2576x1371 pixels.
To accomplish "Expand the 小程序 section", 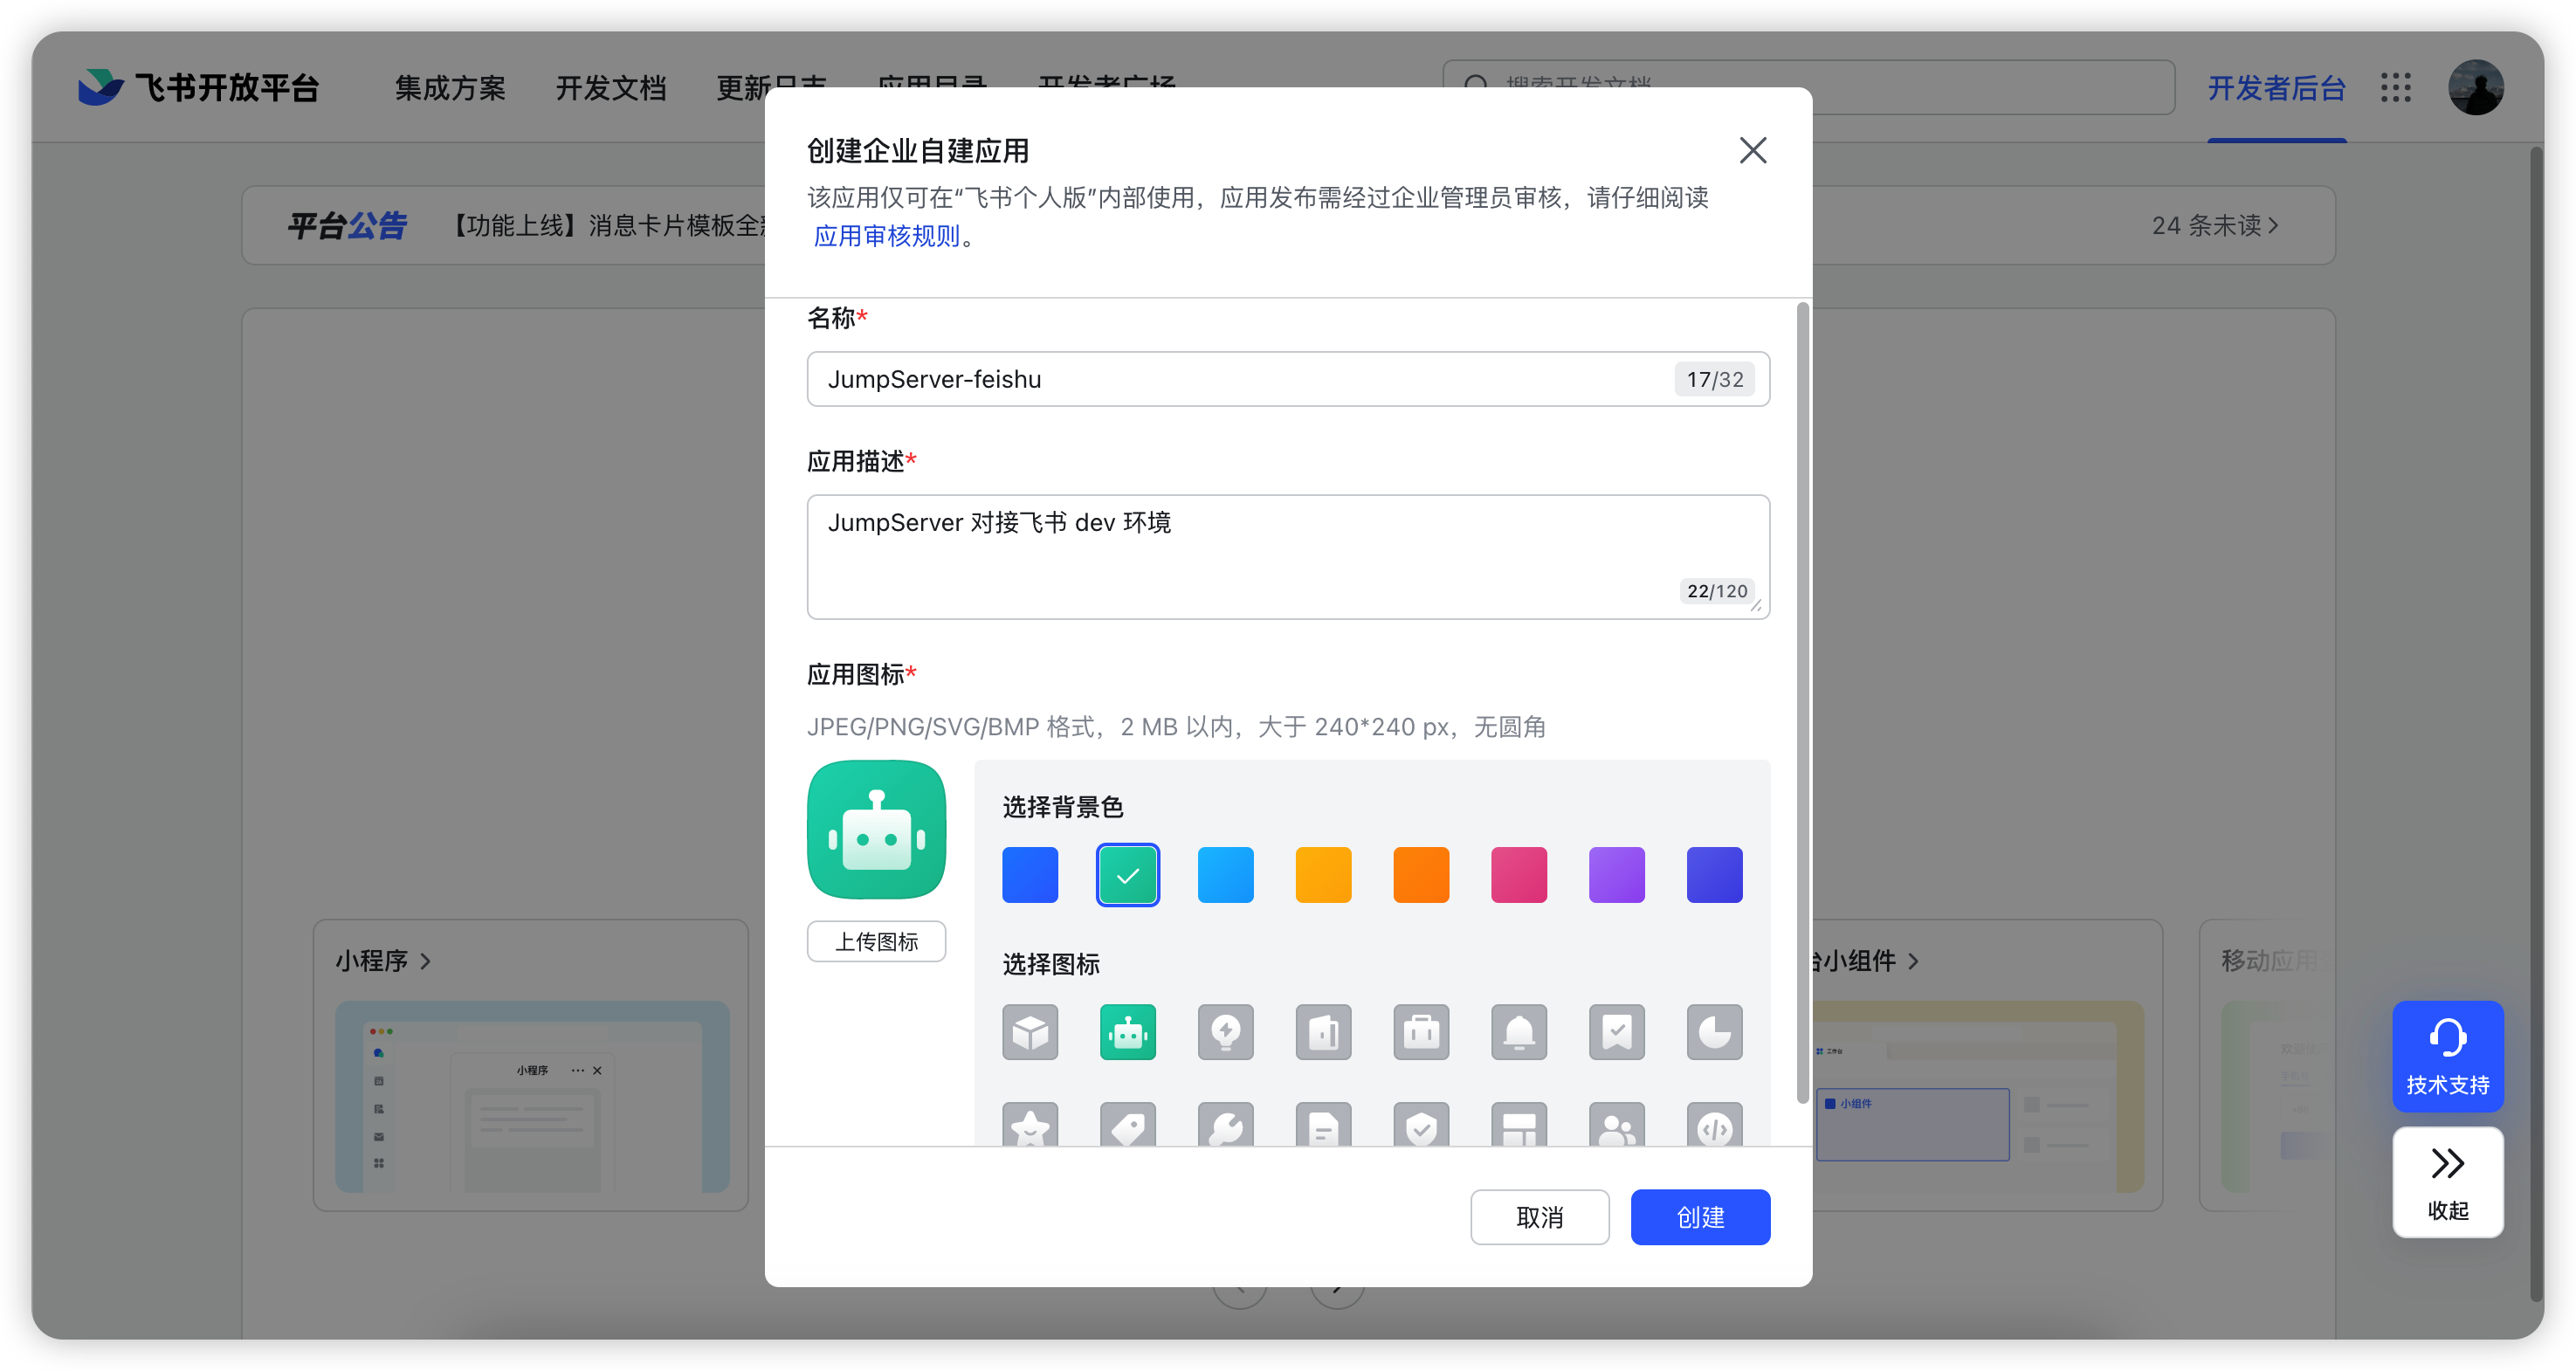I will tap(383, 960).
